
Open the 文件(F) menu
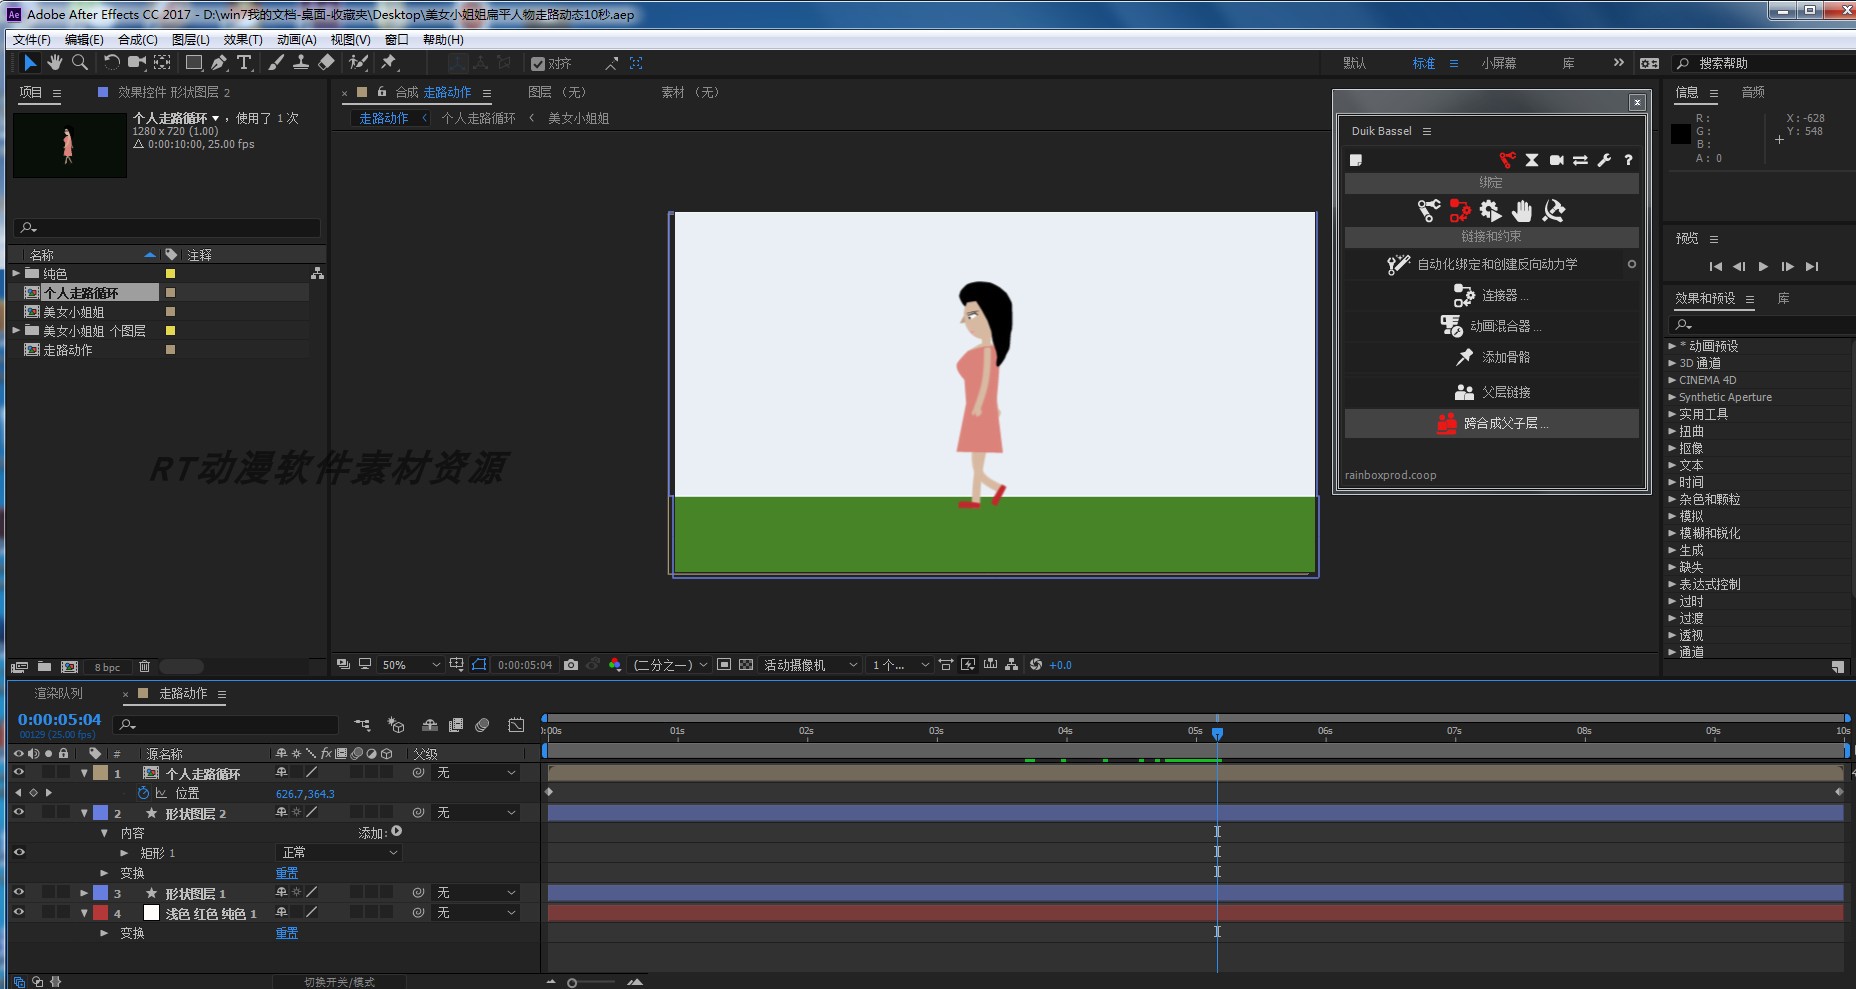[31, 40]
